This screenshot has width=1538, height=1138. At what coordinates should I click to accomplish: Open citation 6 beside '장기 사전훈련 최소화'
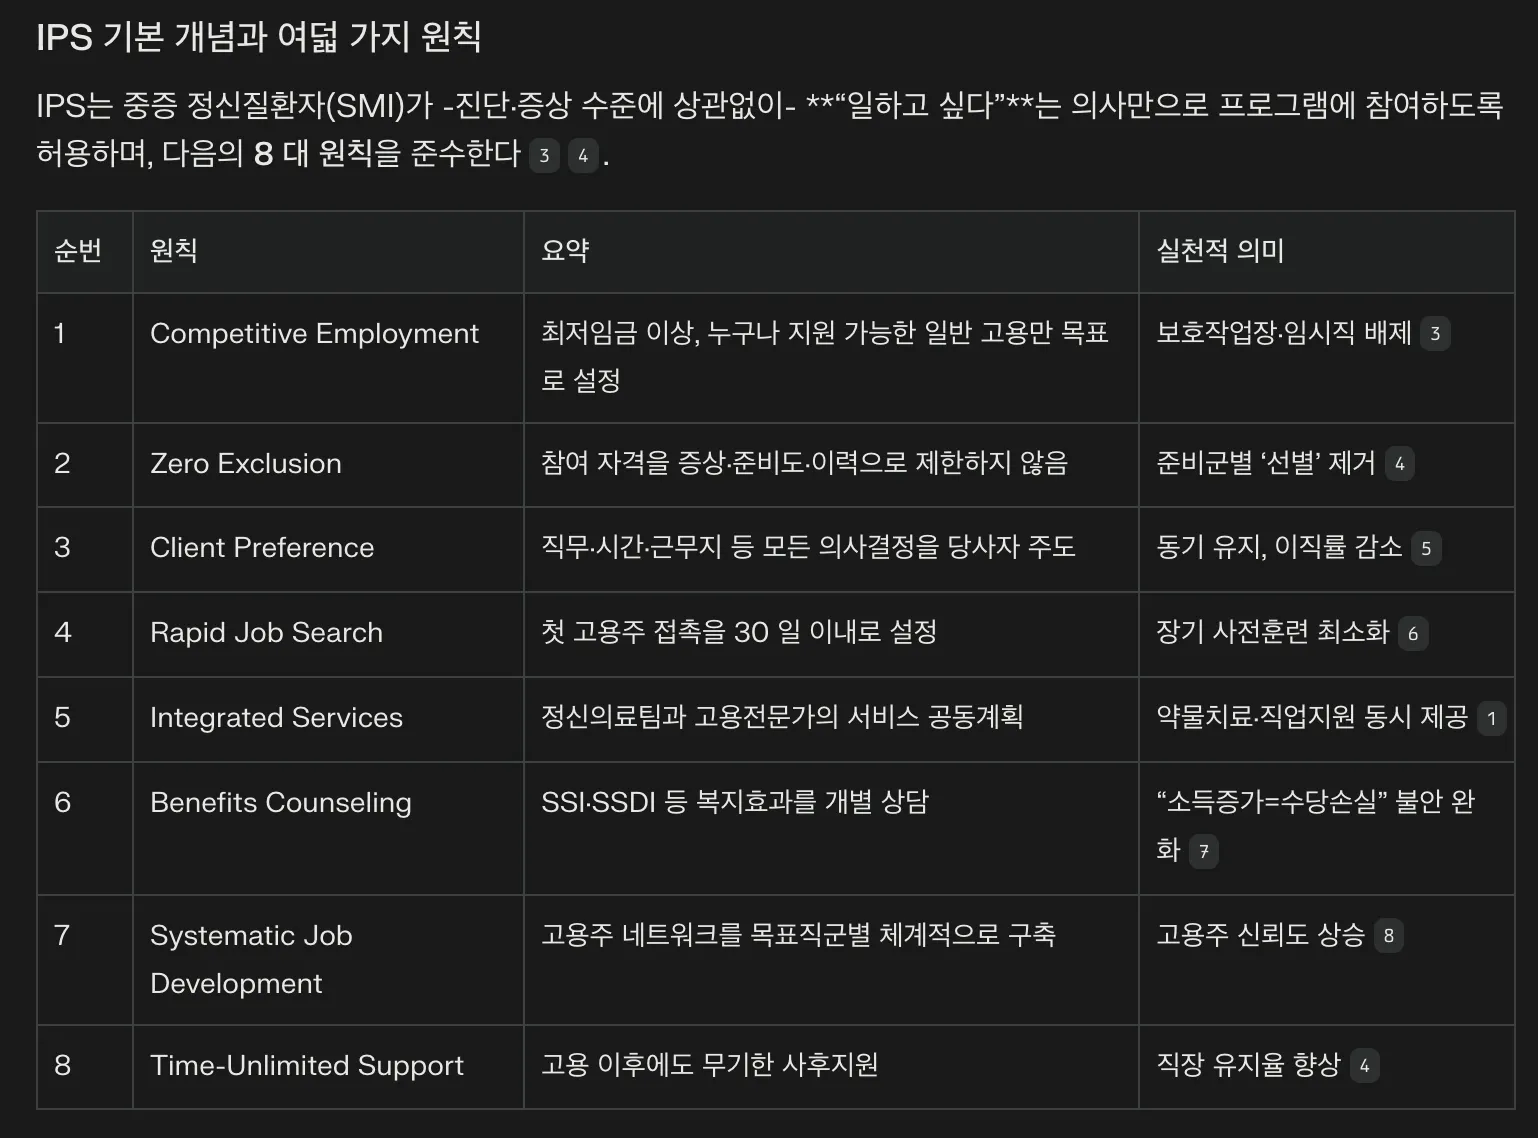(1411, 633)
